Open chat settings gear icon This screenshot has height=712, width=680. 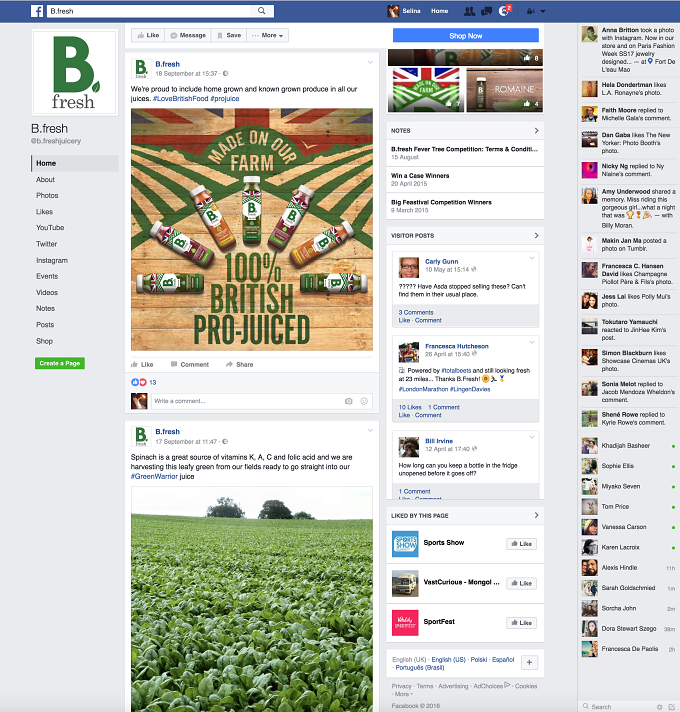pos(660,707)
